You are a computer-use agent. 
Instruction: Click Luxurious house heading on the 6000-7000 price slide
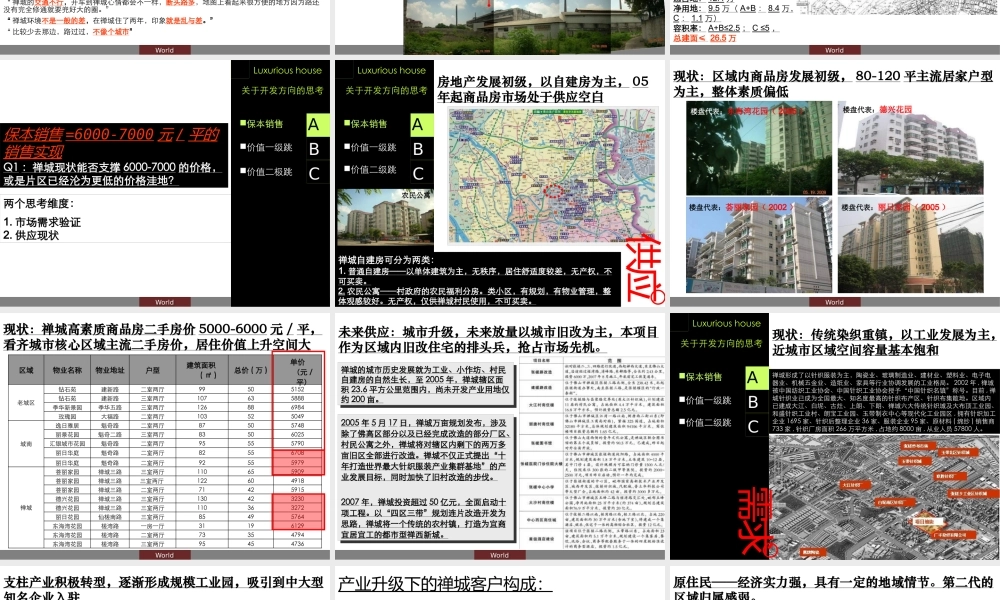pyautogui.click(x=287, y=71)
